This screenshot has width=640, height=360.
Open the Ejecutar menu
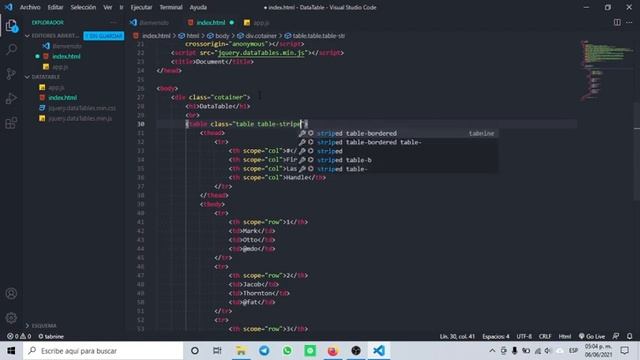pyautogui.click(x=141, y=7)
